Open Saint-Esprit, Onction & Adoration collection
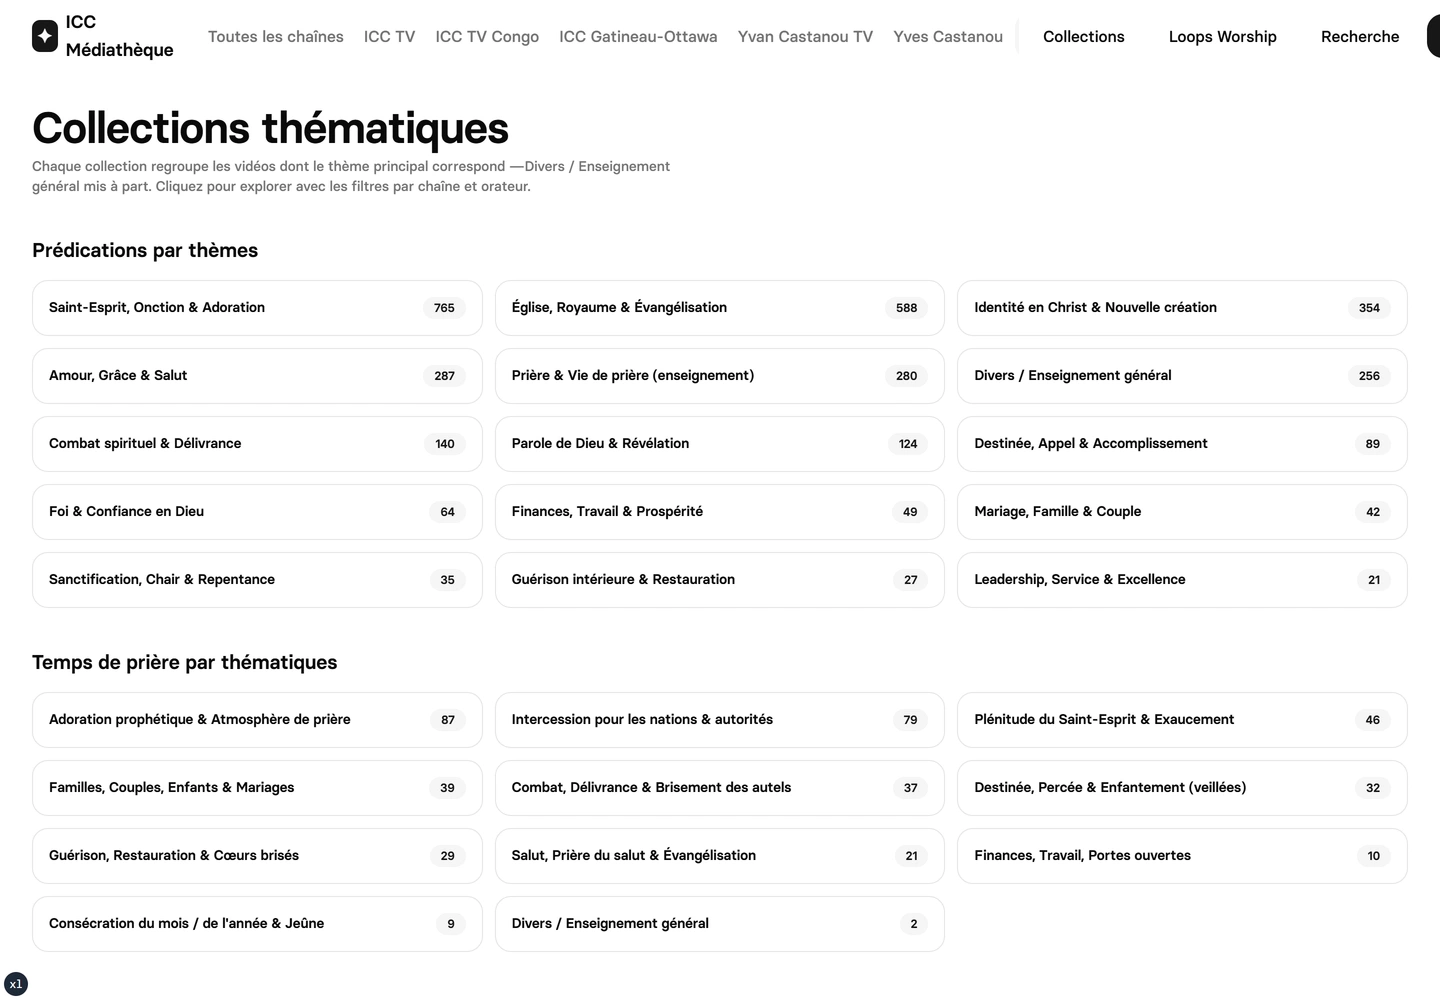 (257, 308)
